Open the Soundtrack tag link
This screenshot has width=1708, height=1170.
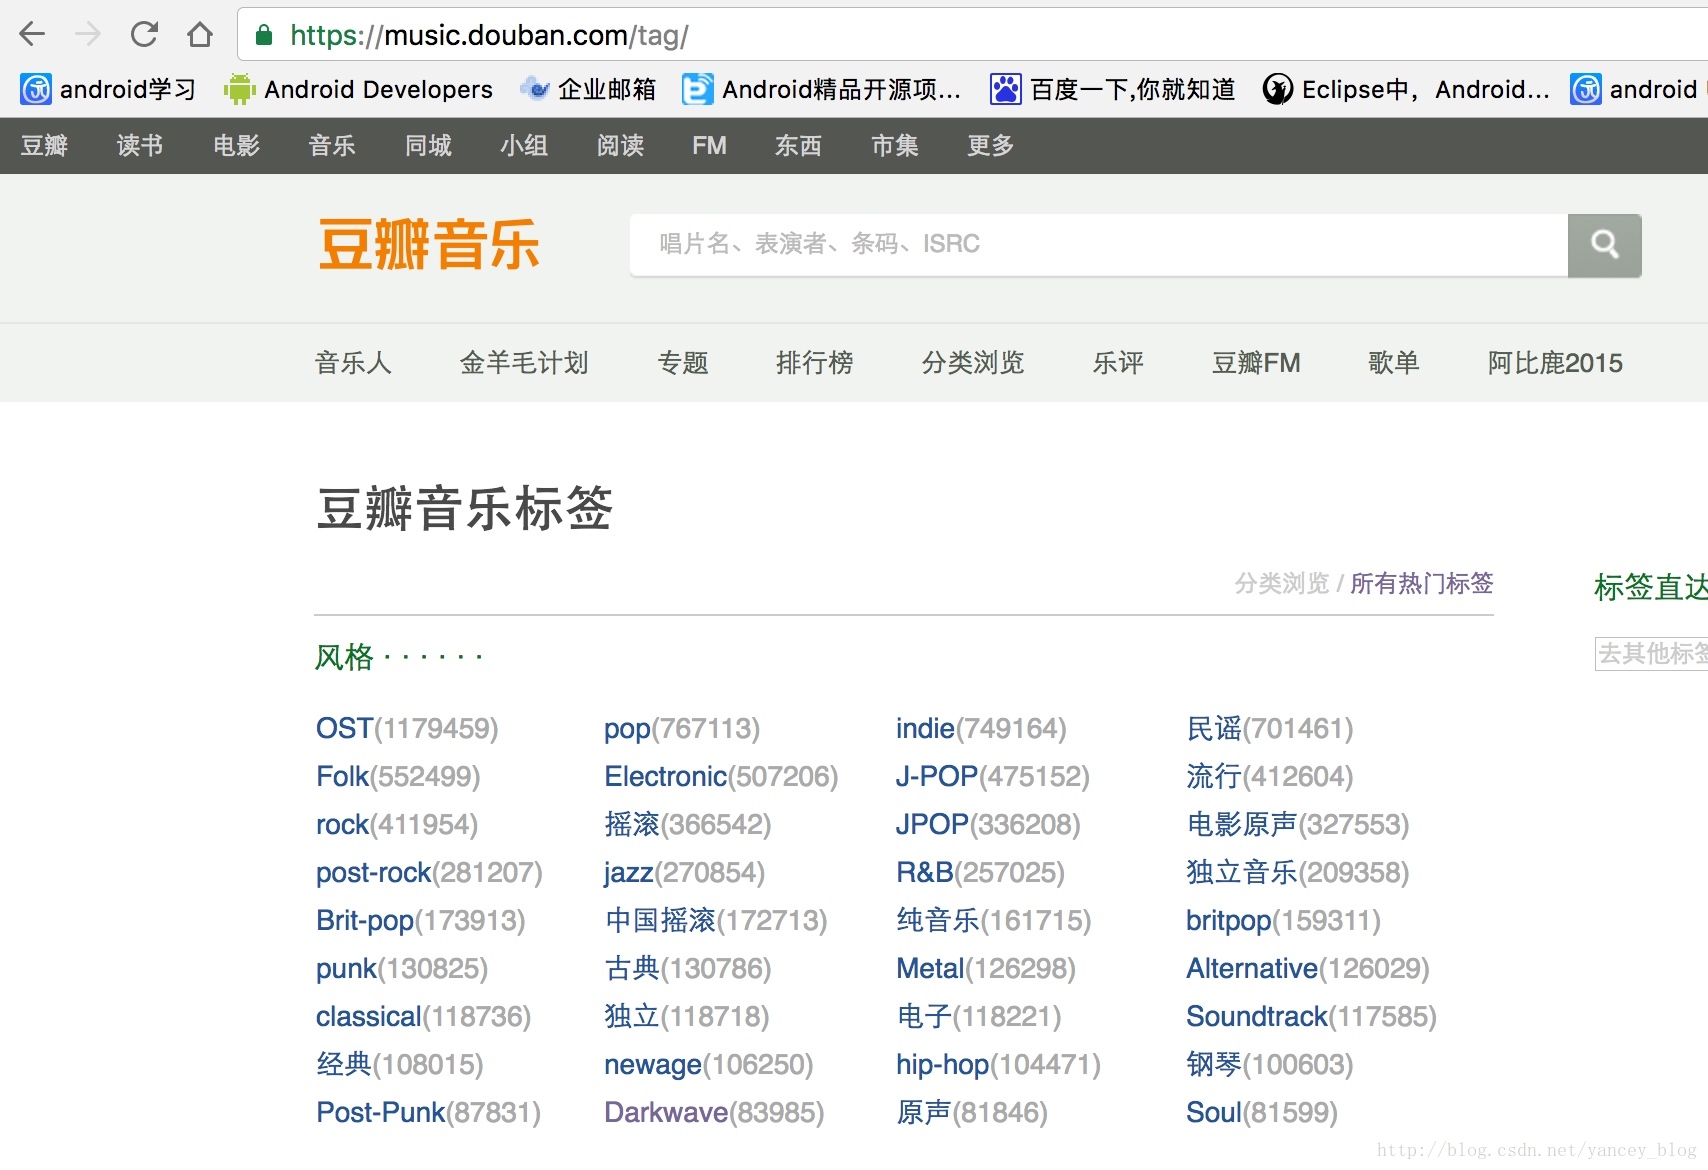click(x=1257, y=1016)
